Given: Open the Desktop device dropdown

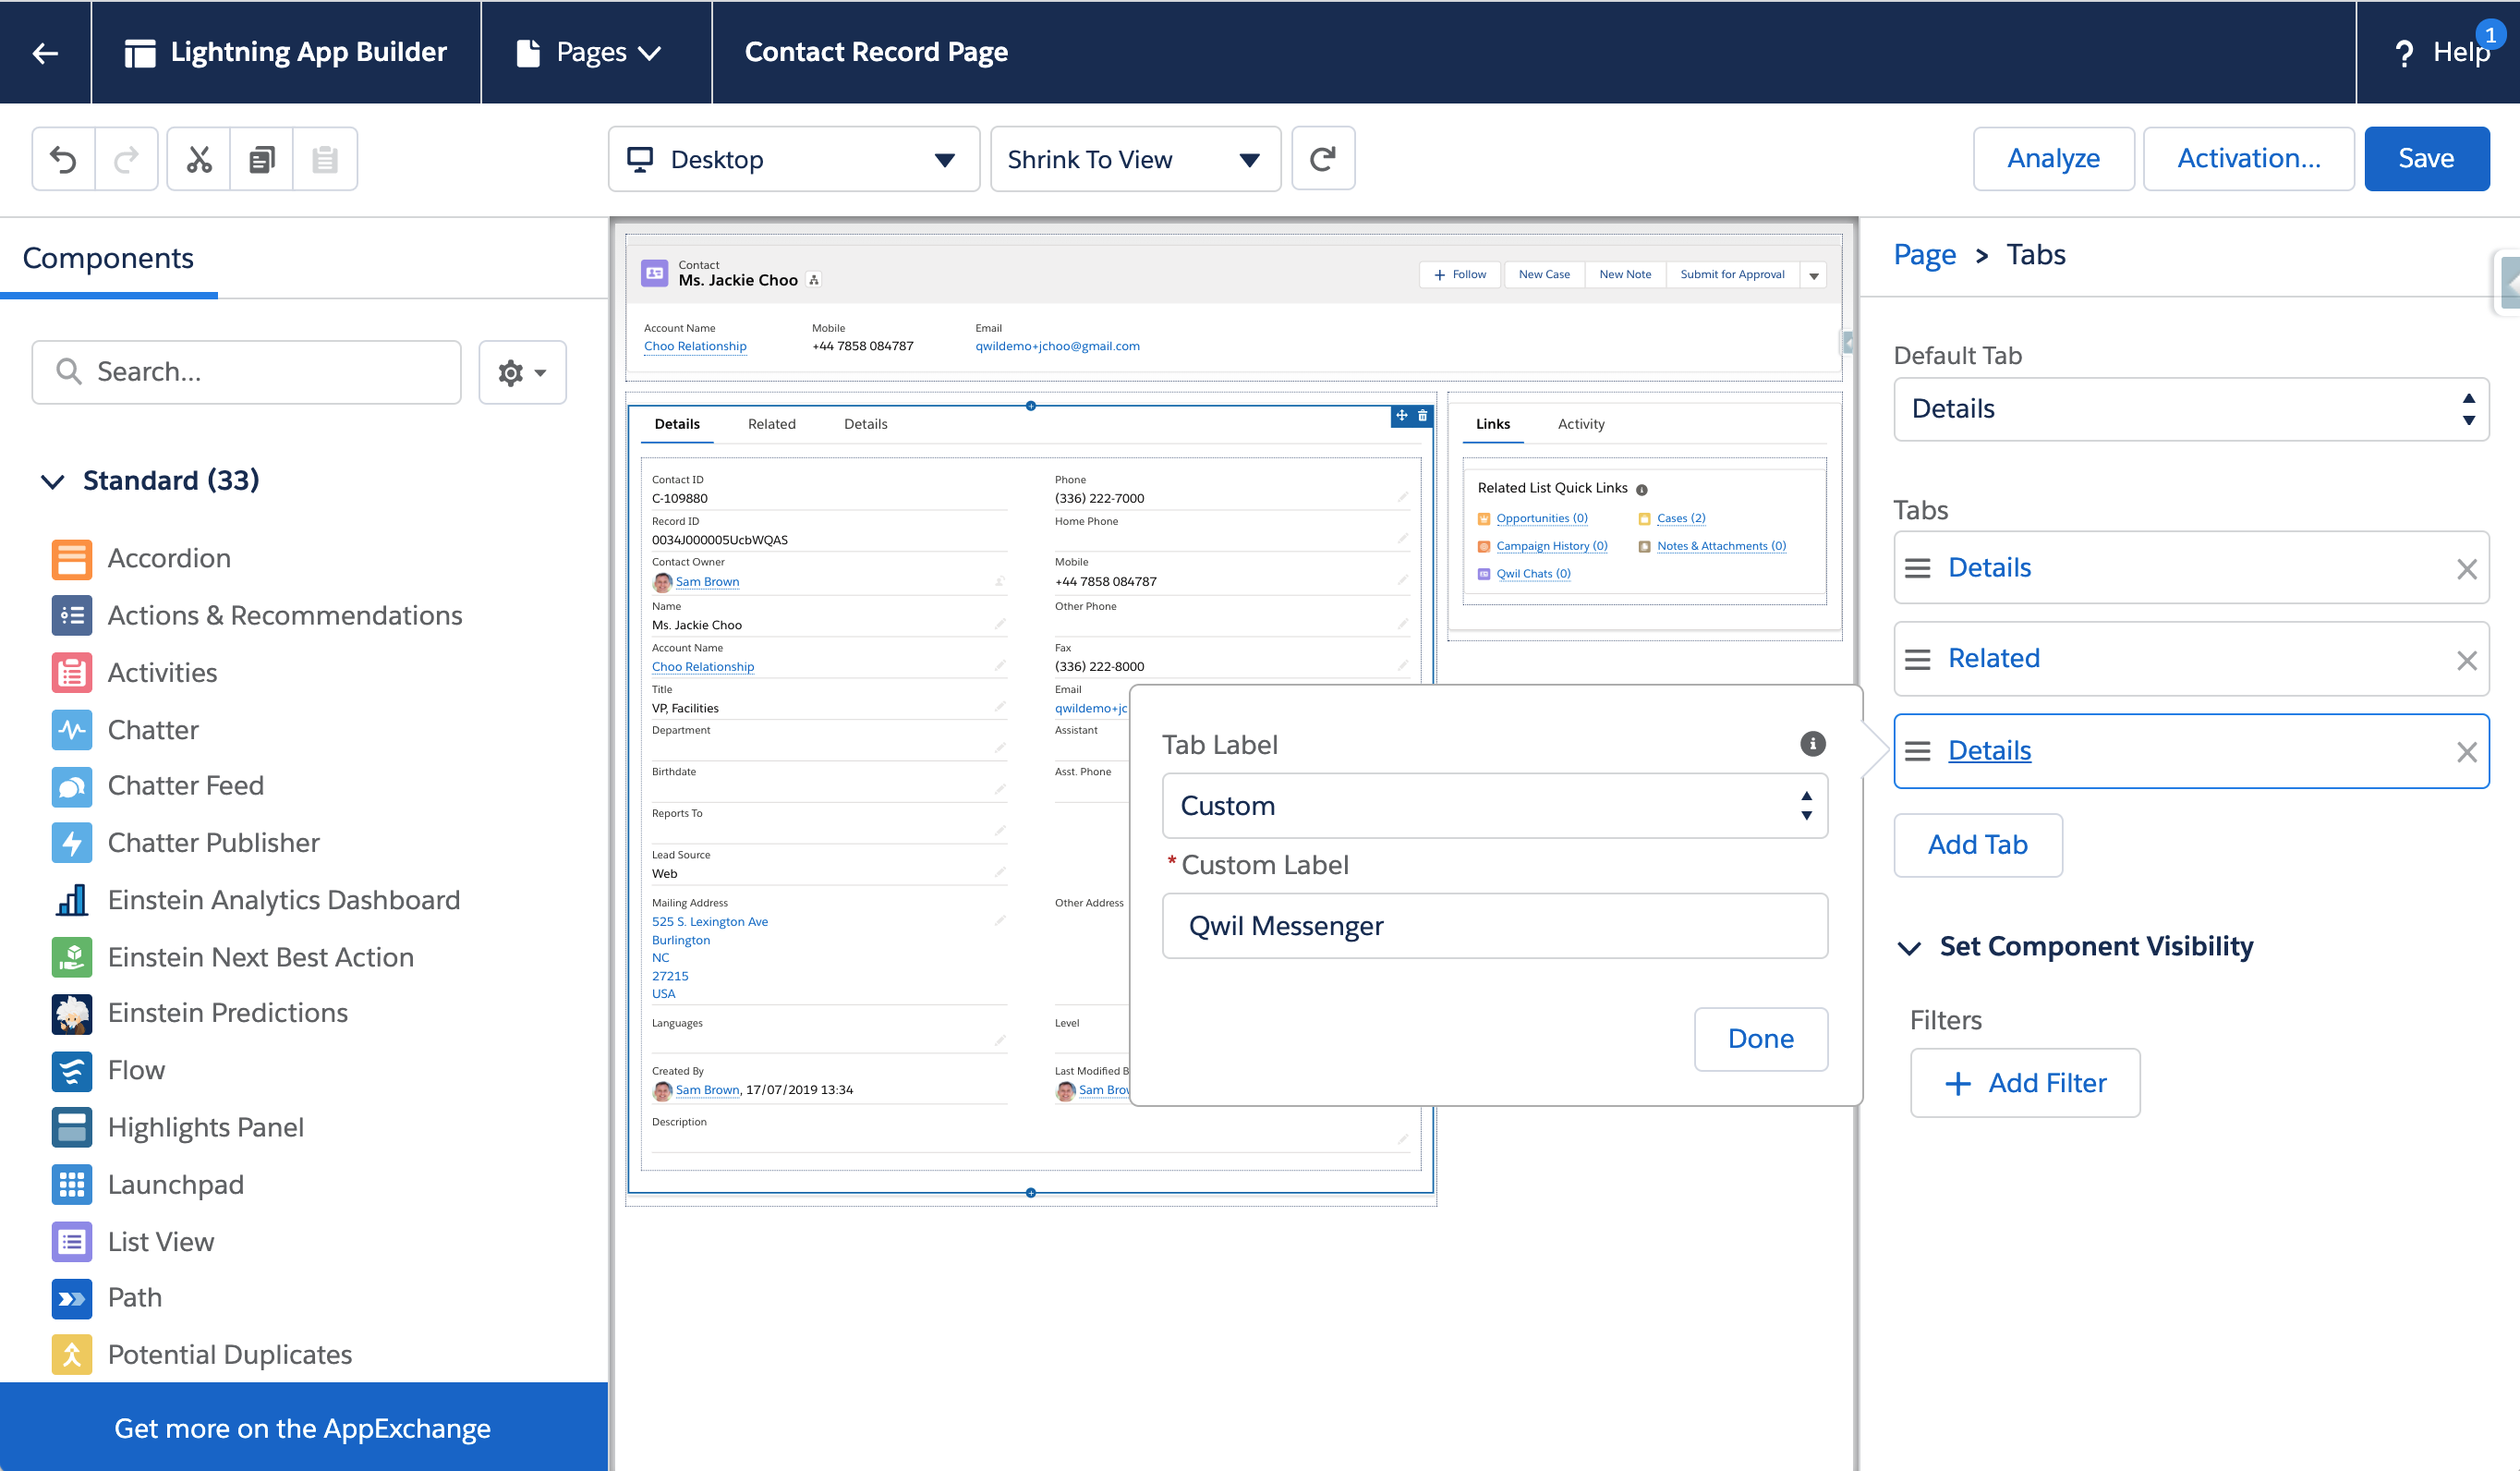Looking at the screenshot, I should (793, 159).
